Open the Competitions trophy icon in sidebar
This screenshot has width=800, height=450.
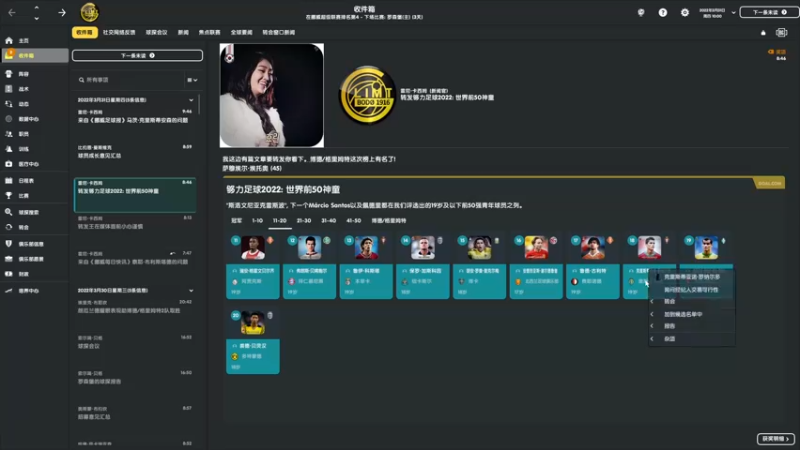click(9, 195)
